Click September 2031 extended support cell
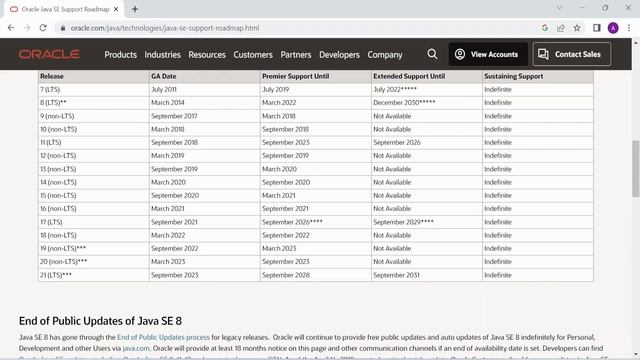 427,275
